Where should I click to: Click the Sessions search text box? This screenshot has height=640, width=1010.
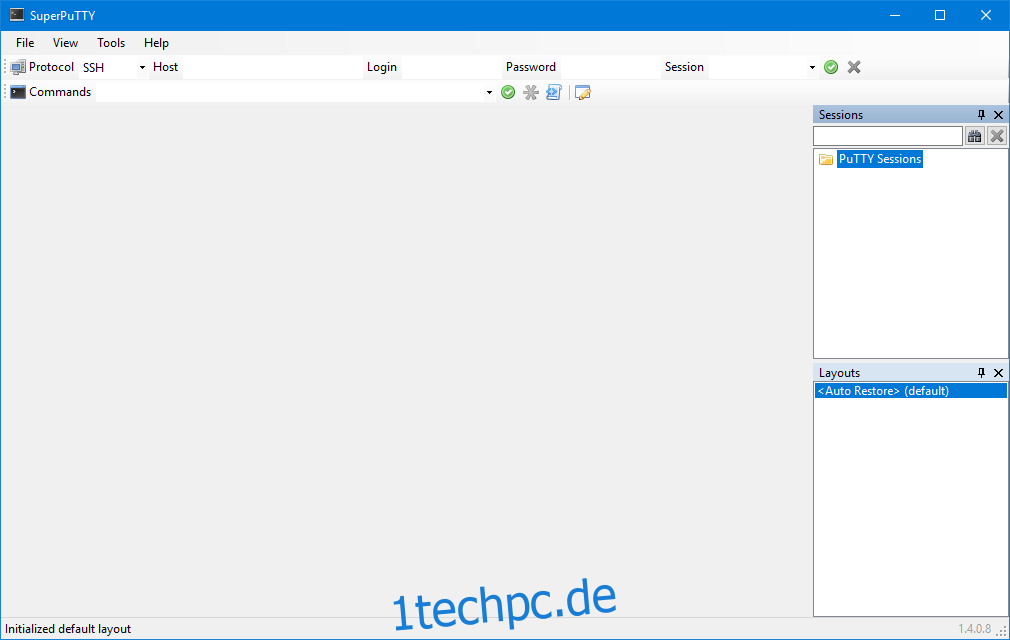coord(888,136)
